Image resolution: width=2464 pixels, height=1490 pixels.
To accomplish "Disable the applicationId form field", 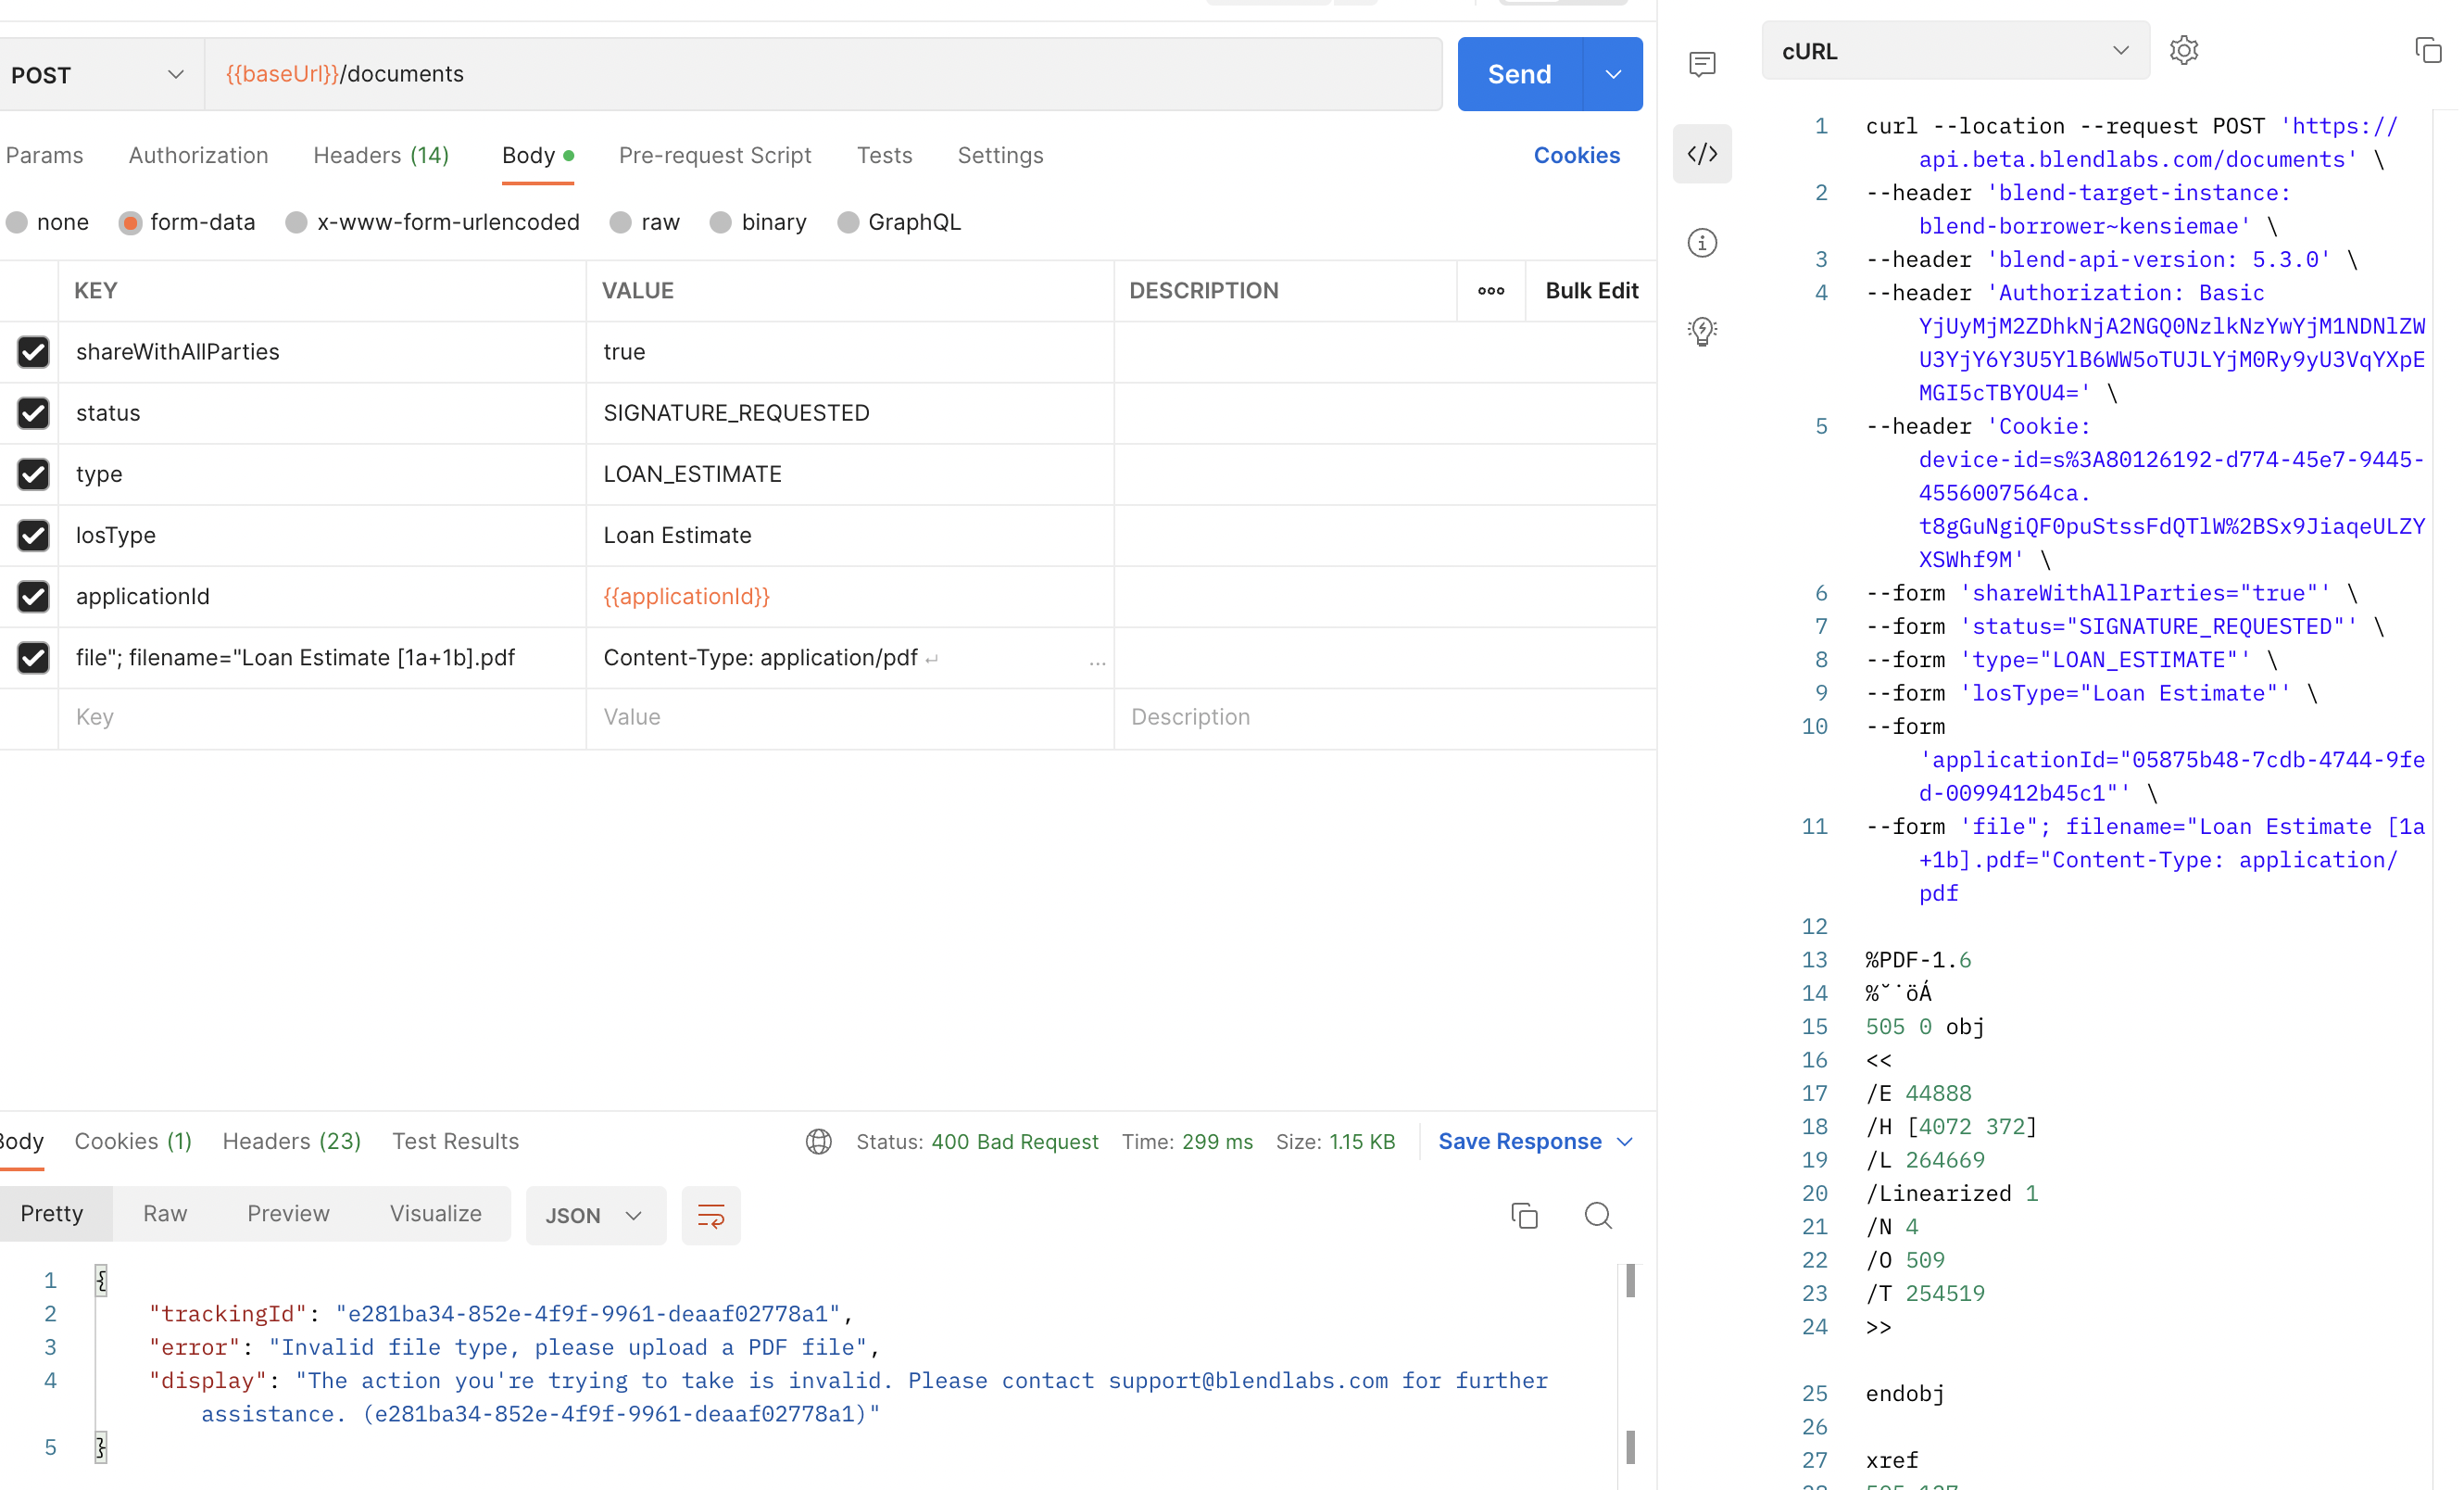I will (33, 597).
